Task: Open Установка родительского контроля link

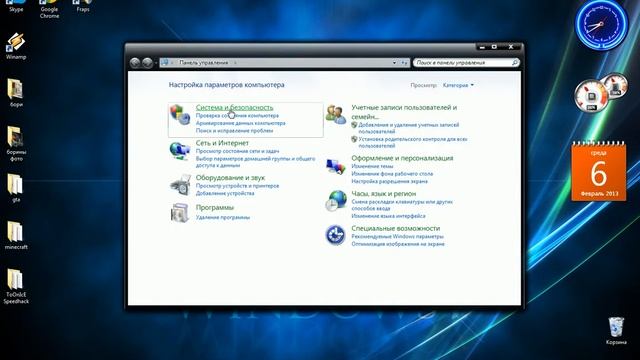Action: click(x=413, y=142)
